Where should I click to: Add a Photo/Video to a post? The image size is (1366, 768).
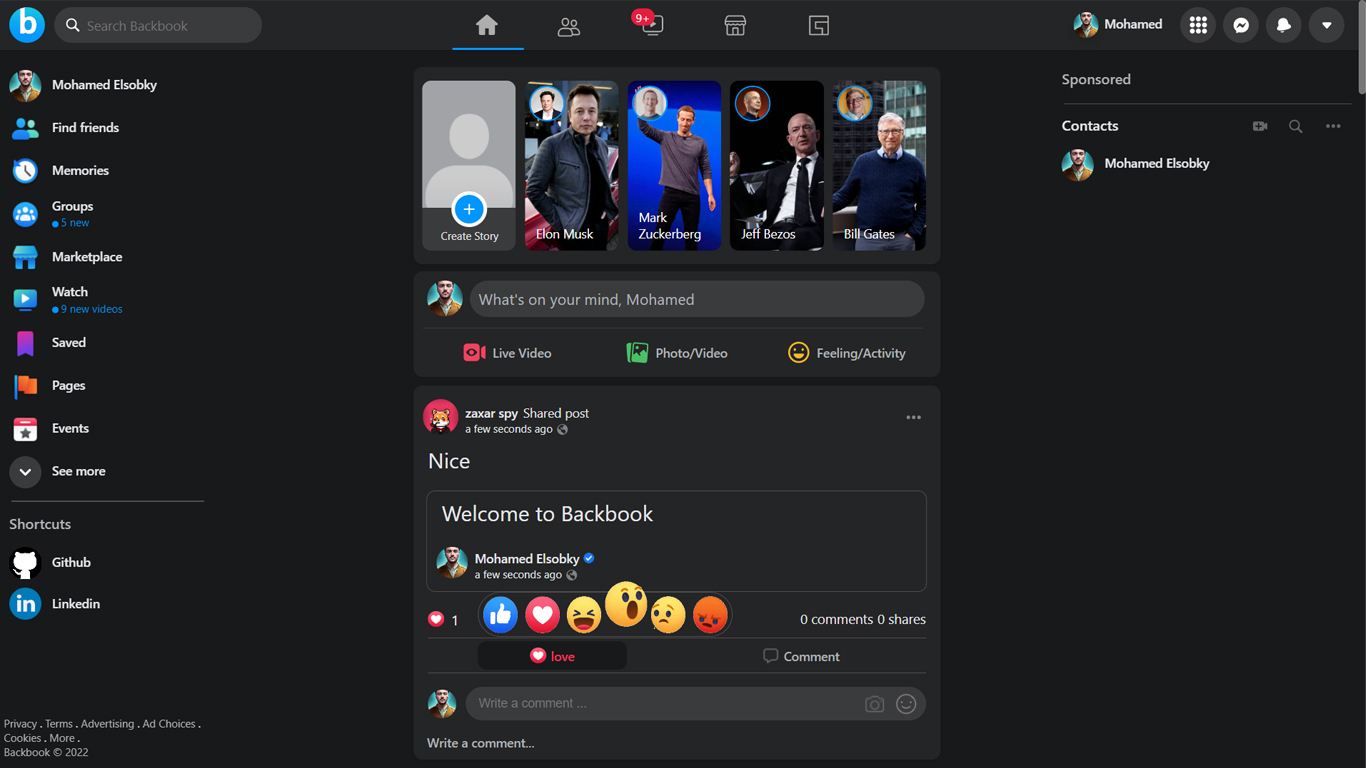coord(677,353)
